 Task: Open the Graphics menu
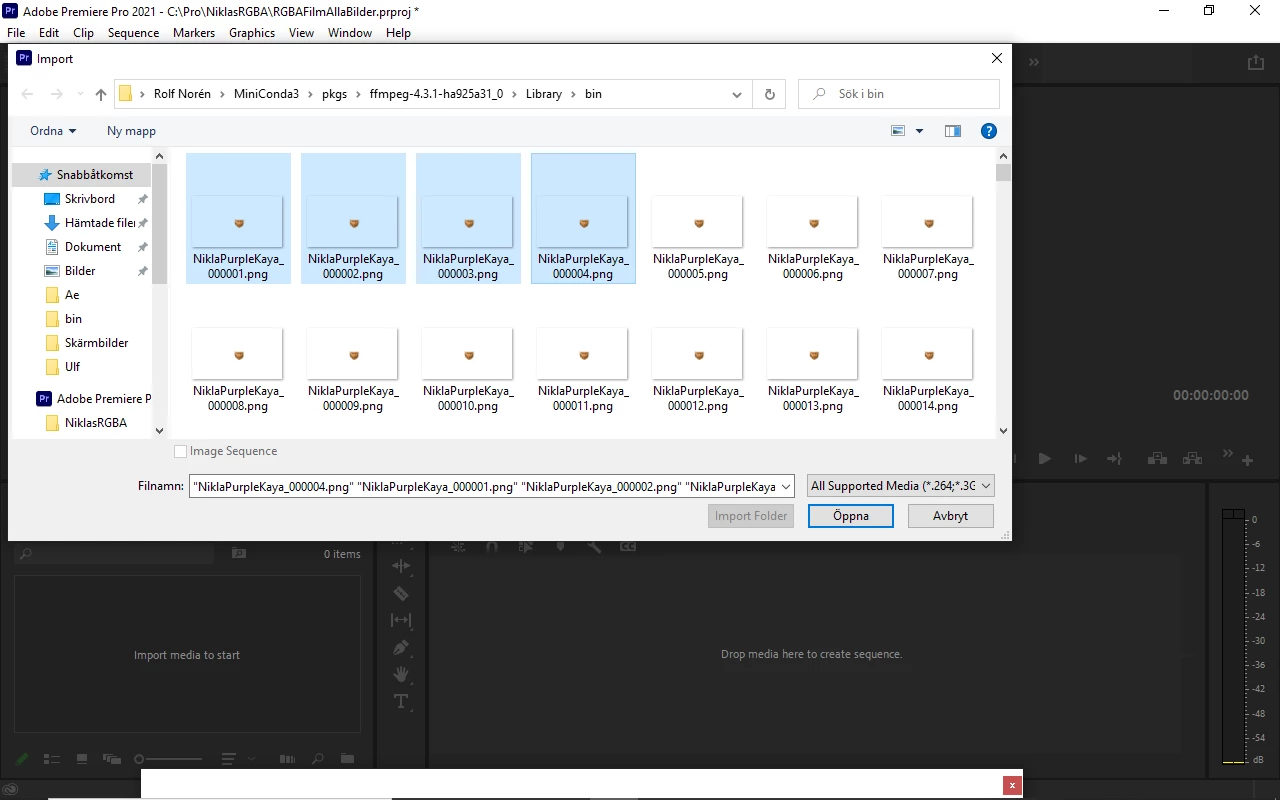click(252, 33)
